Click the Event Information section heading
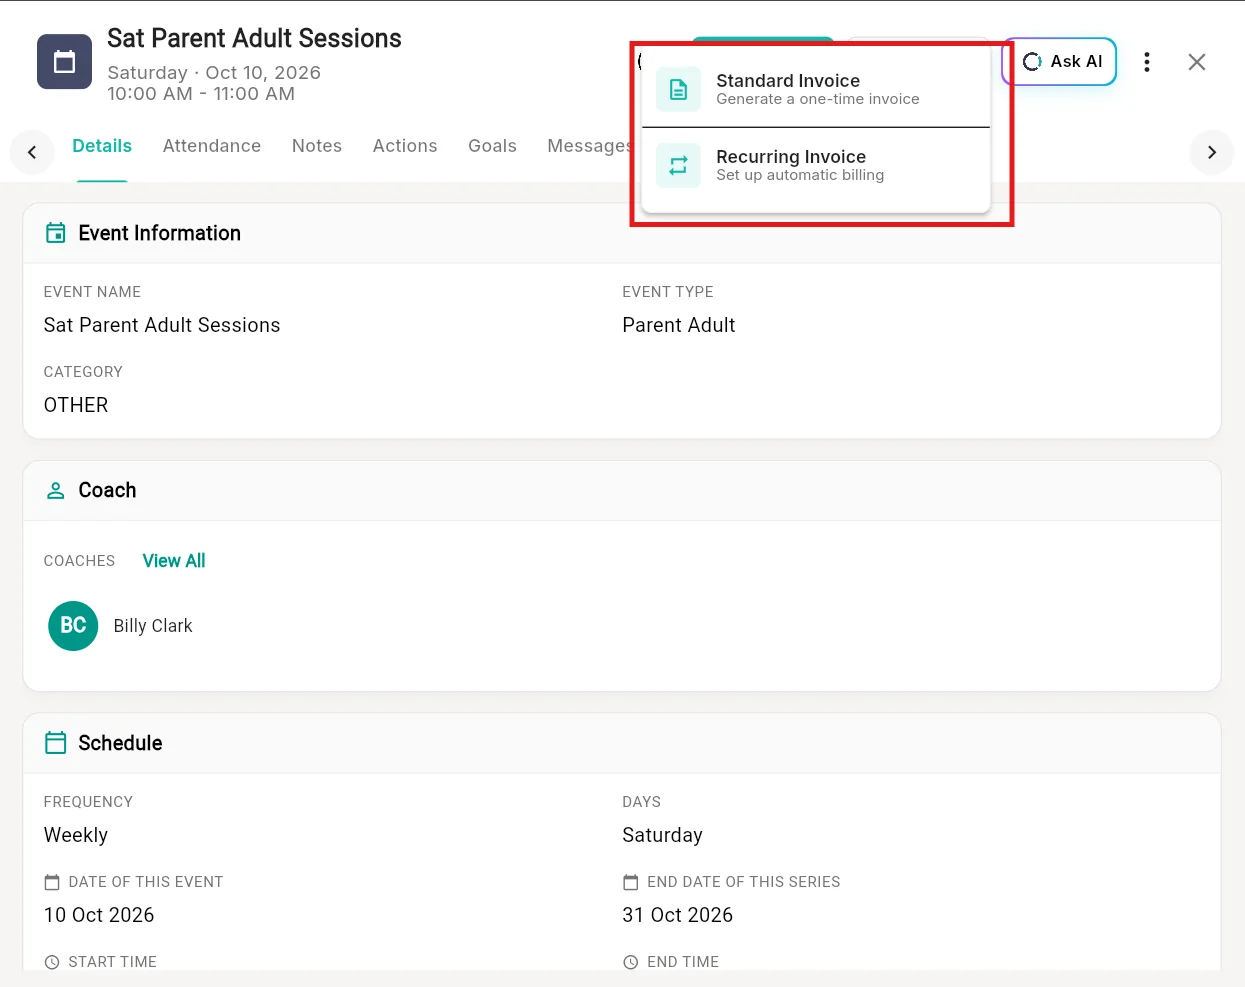Image resolution: width=1245 pixels, height=987 pixels. [x=160, y=233]
